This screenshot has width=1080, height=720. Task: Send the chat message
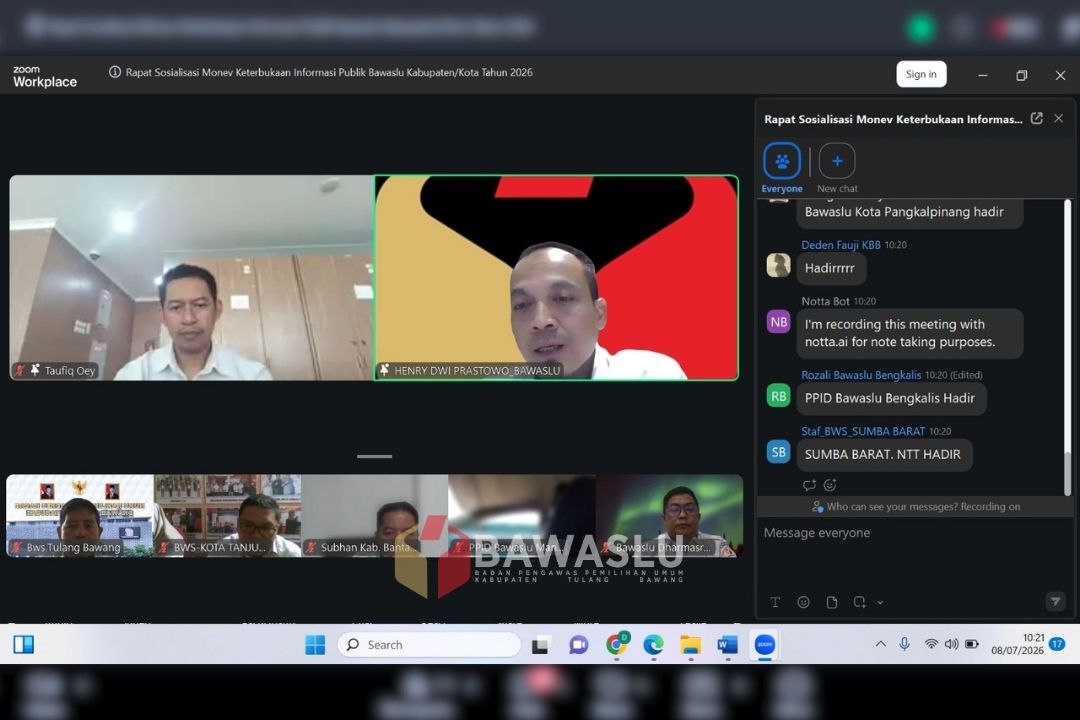coord(1055,601)
